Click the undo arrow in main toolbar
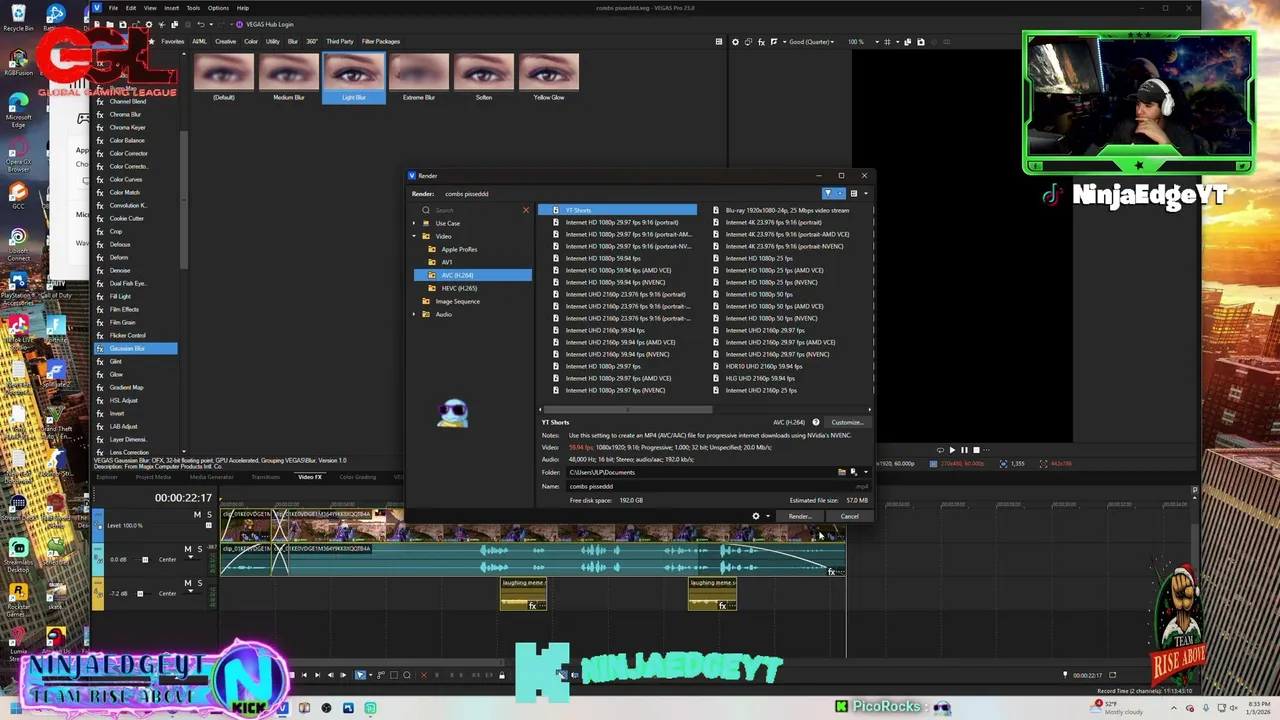This screenshot has height=720, width=1280. point(200,24)
